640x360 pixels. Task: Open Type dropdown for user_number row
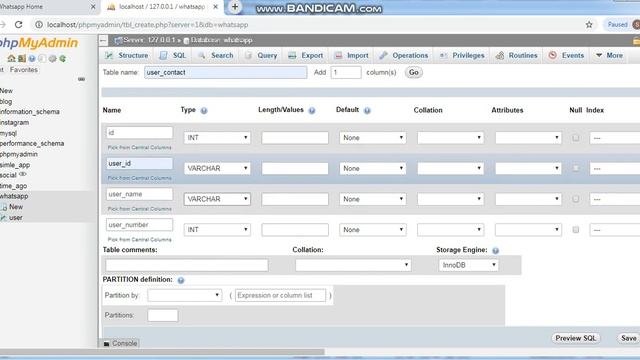[x=217, y=230]
